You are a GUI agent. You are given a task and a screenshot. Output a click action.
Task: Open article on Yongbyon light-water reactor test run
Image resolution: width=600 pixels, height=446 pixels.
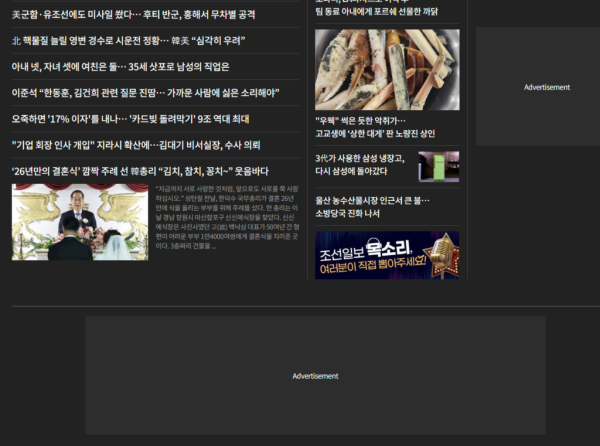(128, 41)
